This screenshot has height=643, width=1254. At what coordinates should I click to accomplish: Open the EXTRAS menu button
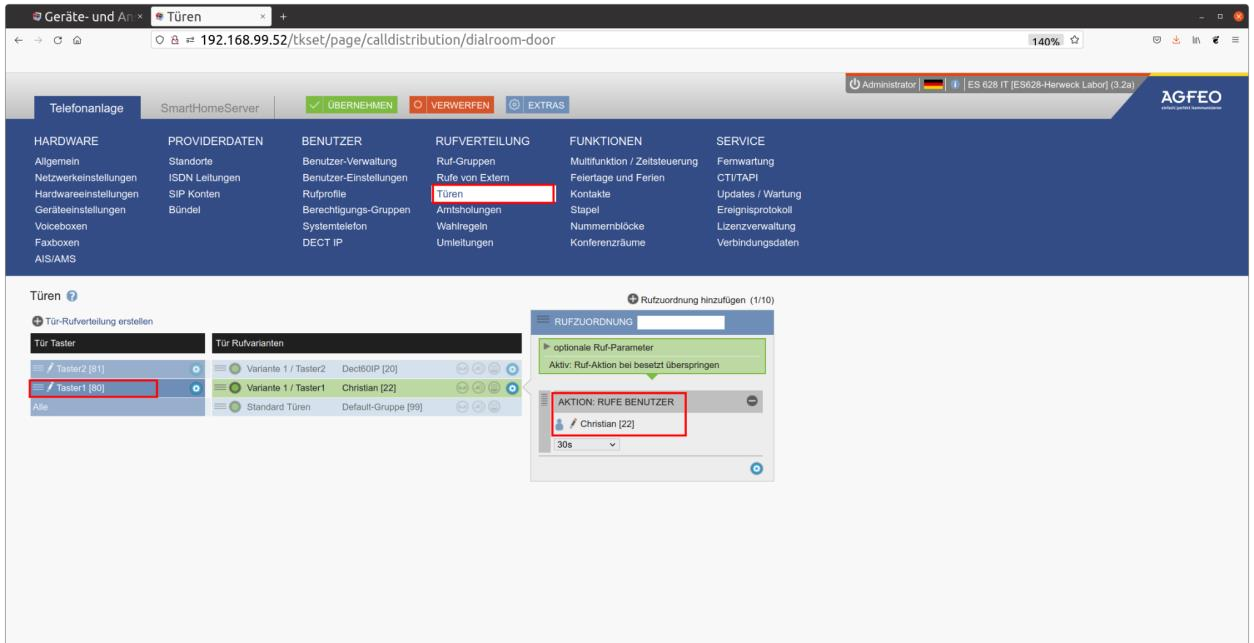pyautogui.click(x=537, y=103)
